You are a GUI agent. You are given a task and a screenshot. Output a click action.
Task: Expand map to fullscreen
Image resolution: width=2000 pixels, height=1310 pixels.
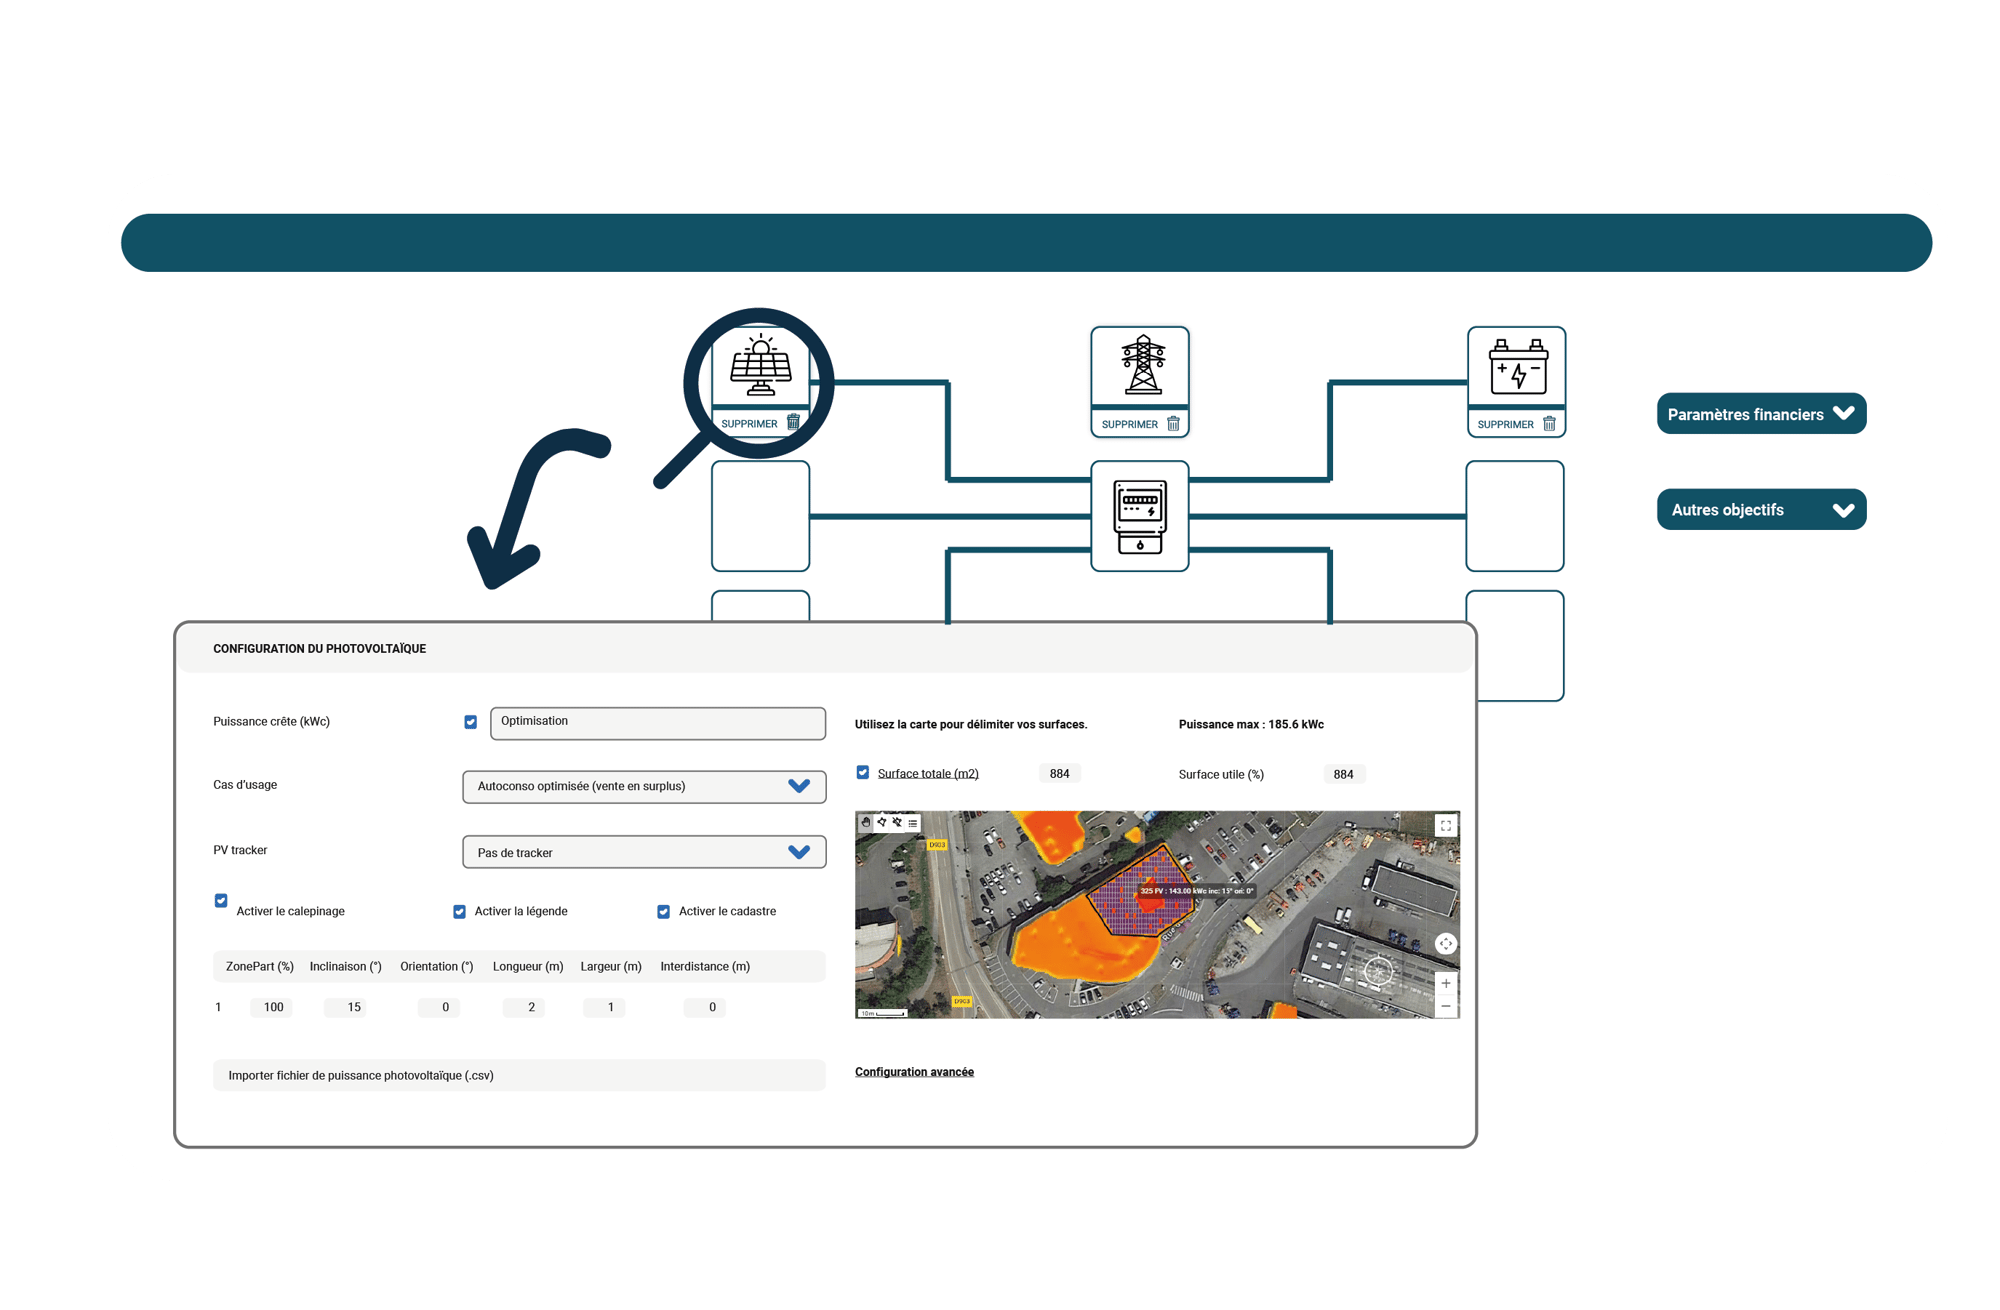(1445, 826)
